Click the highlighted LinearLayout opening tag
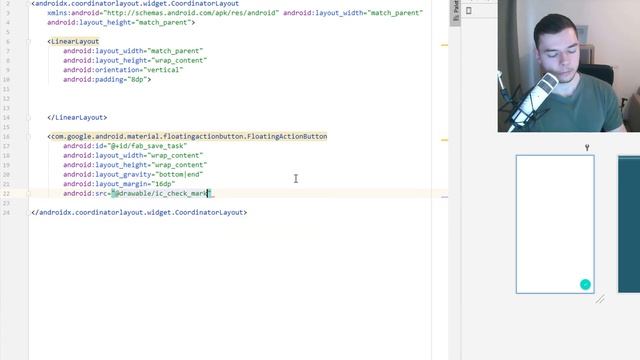Viewport: 640px width, 360px height. coord(73,41)
